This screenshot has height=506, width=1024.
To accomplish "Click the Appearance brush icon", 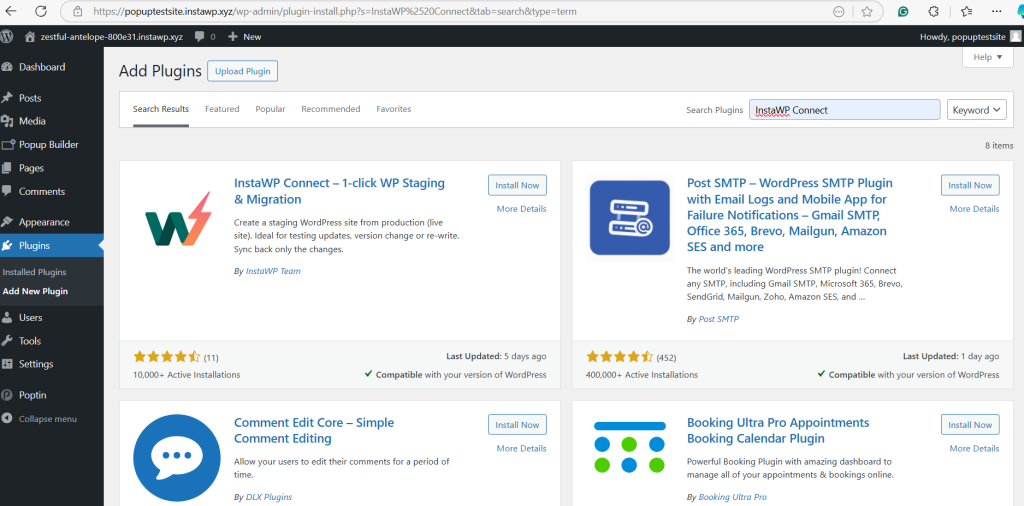I will click(x=8, y=222).
